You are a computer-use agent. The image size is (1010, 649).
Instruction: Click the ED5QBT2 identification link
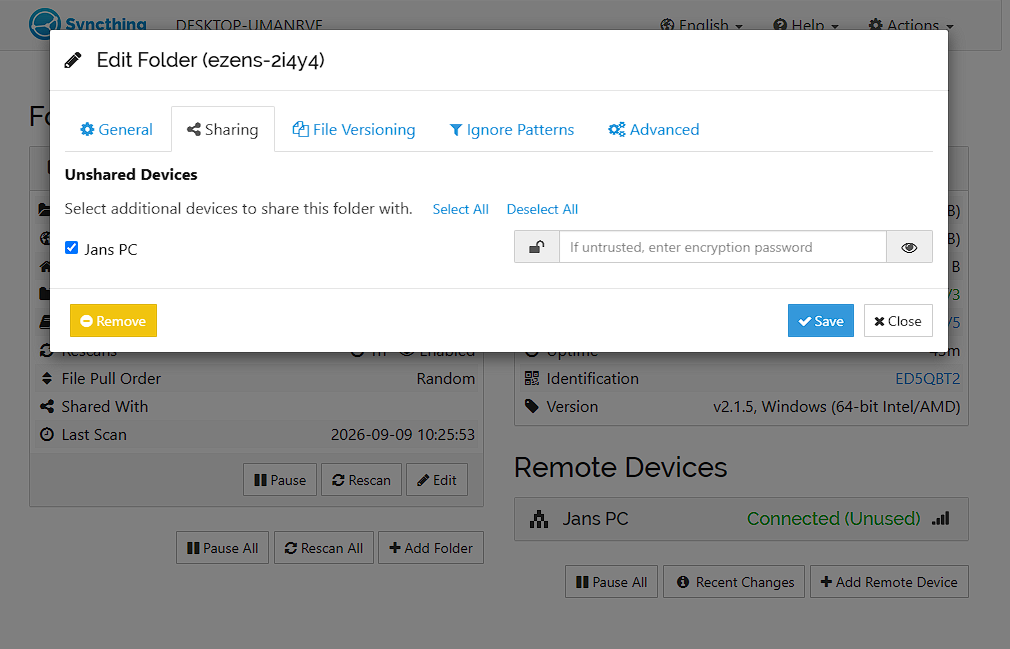(928, 379)
